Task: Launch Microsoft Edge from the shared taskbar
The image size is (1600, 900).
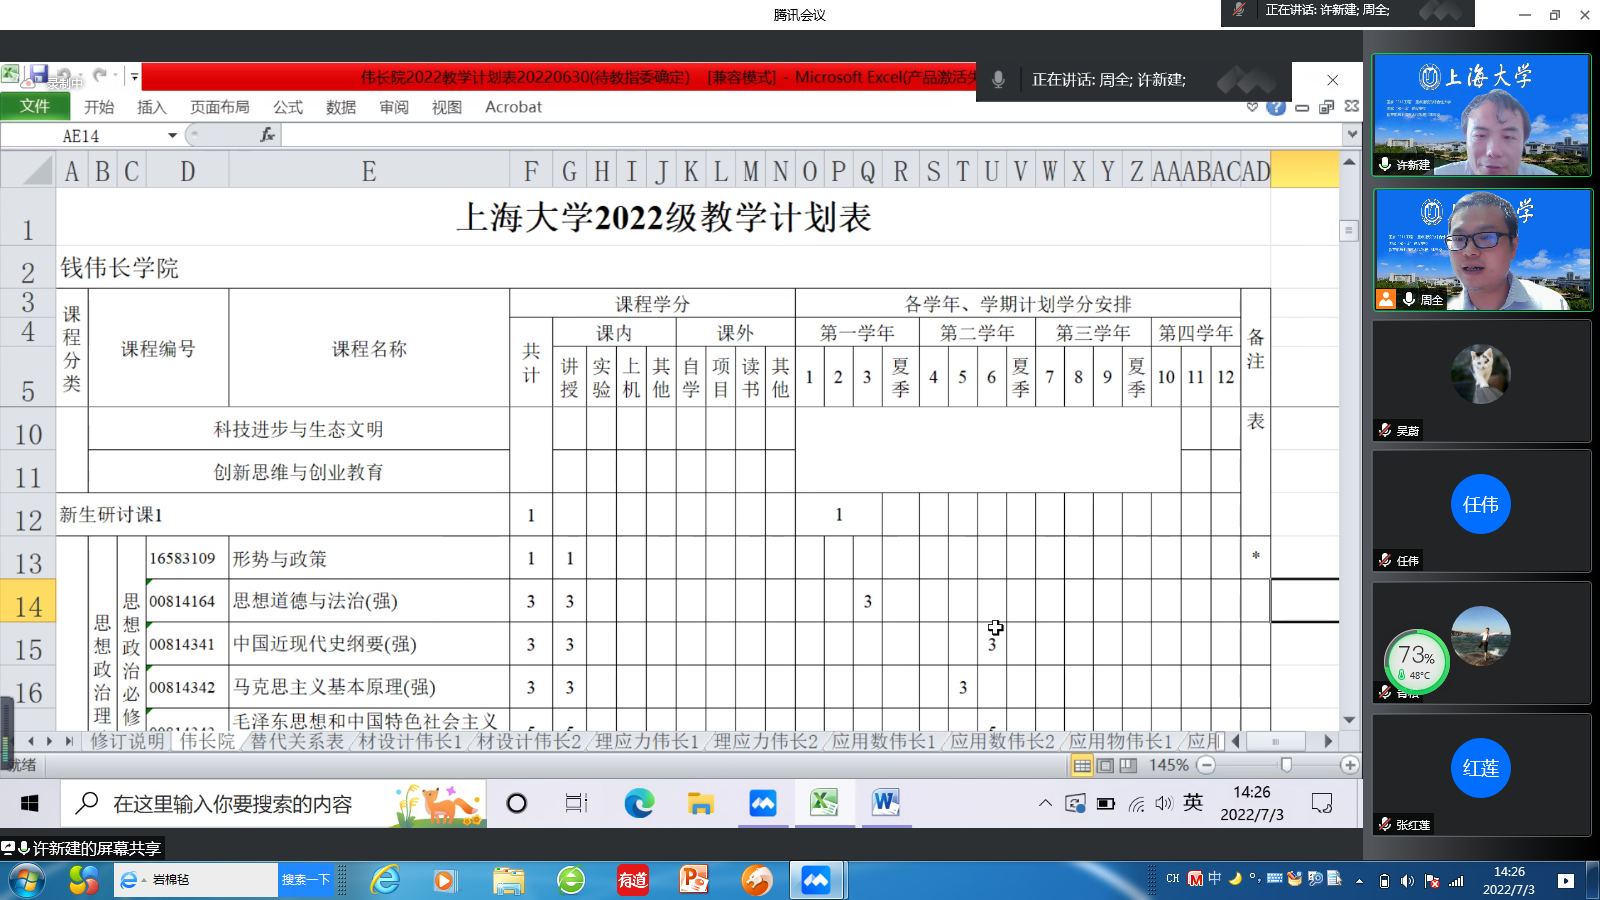Action: [x=639, y=803]
